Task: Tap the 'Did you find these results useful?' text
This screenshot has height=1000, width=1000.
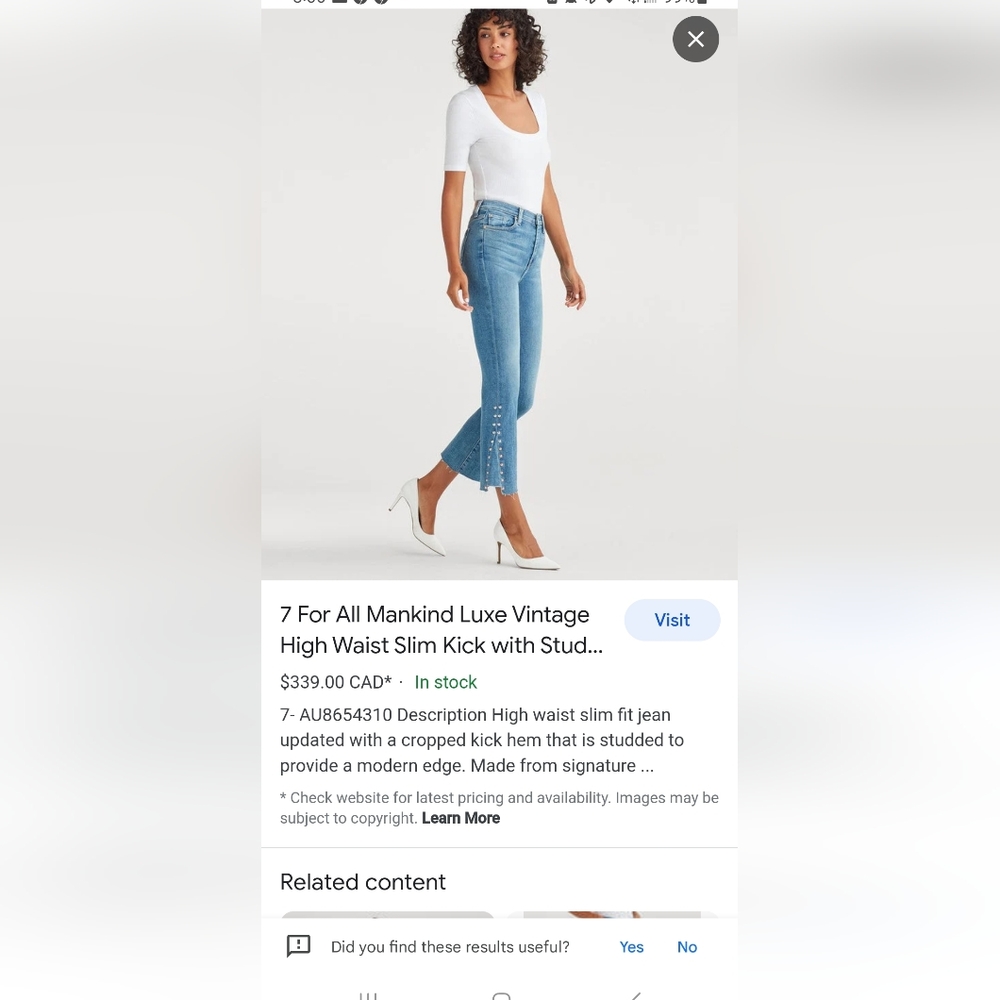Action: point(450,947)
